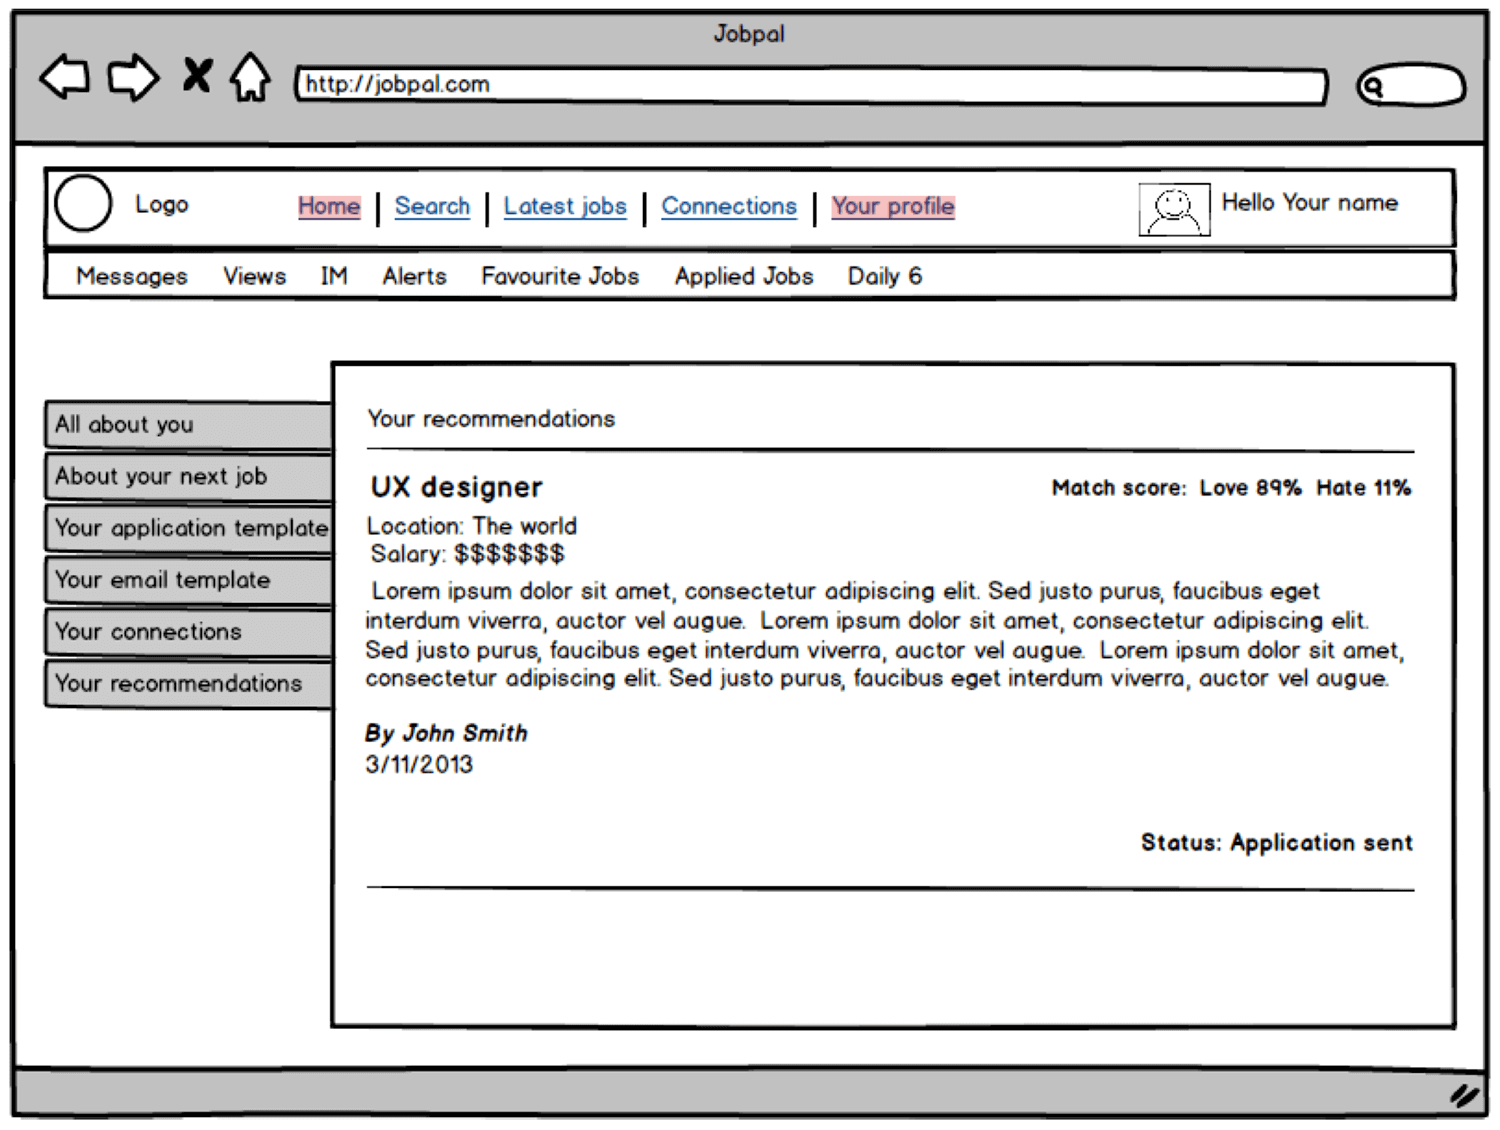The width and height of the screenshot is (1500, 1130).
Task: Open Messages in the sub menu
Action: pyautogui.click(x=132, y=276)
